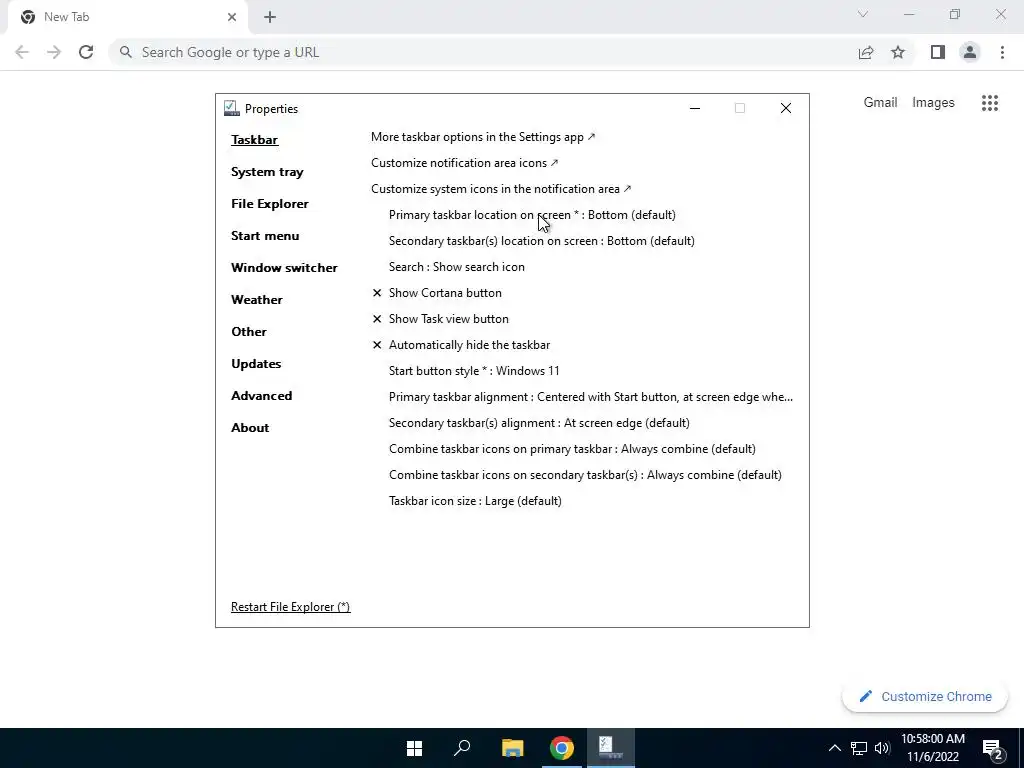Open the Weather section

257,300
